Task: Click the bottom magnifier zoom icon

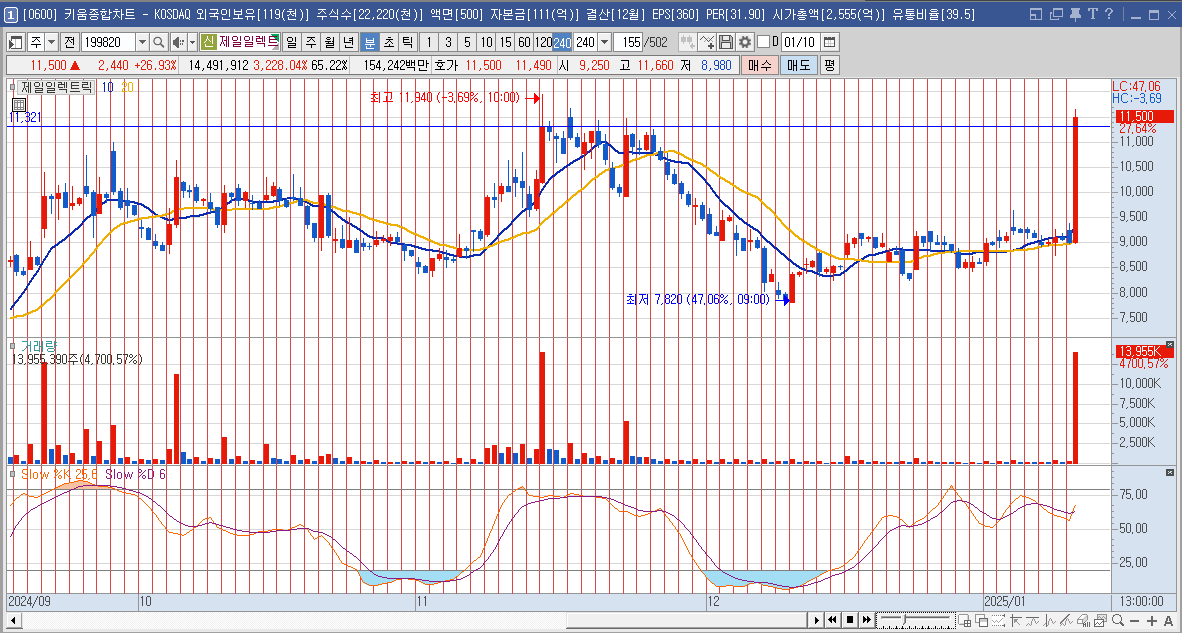Action: pos(1117,620)
